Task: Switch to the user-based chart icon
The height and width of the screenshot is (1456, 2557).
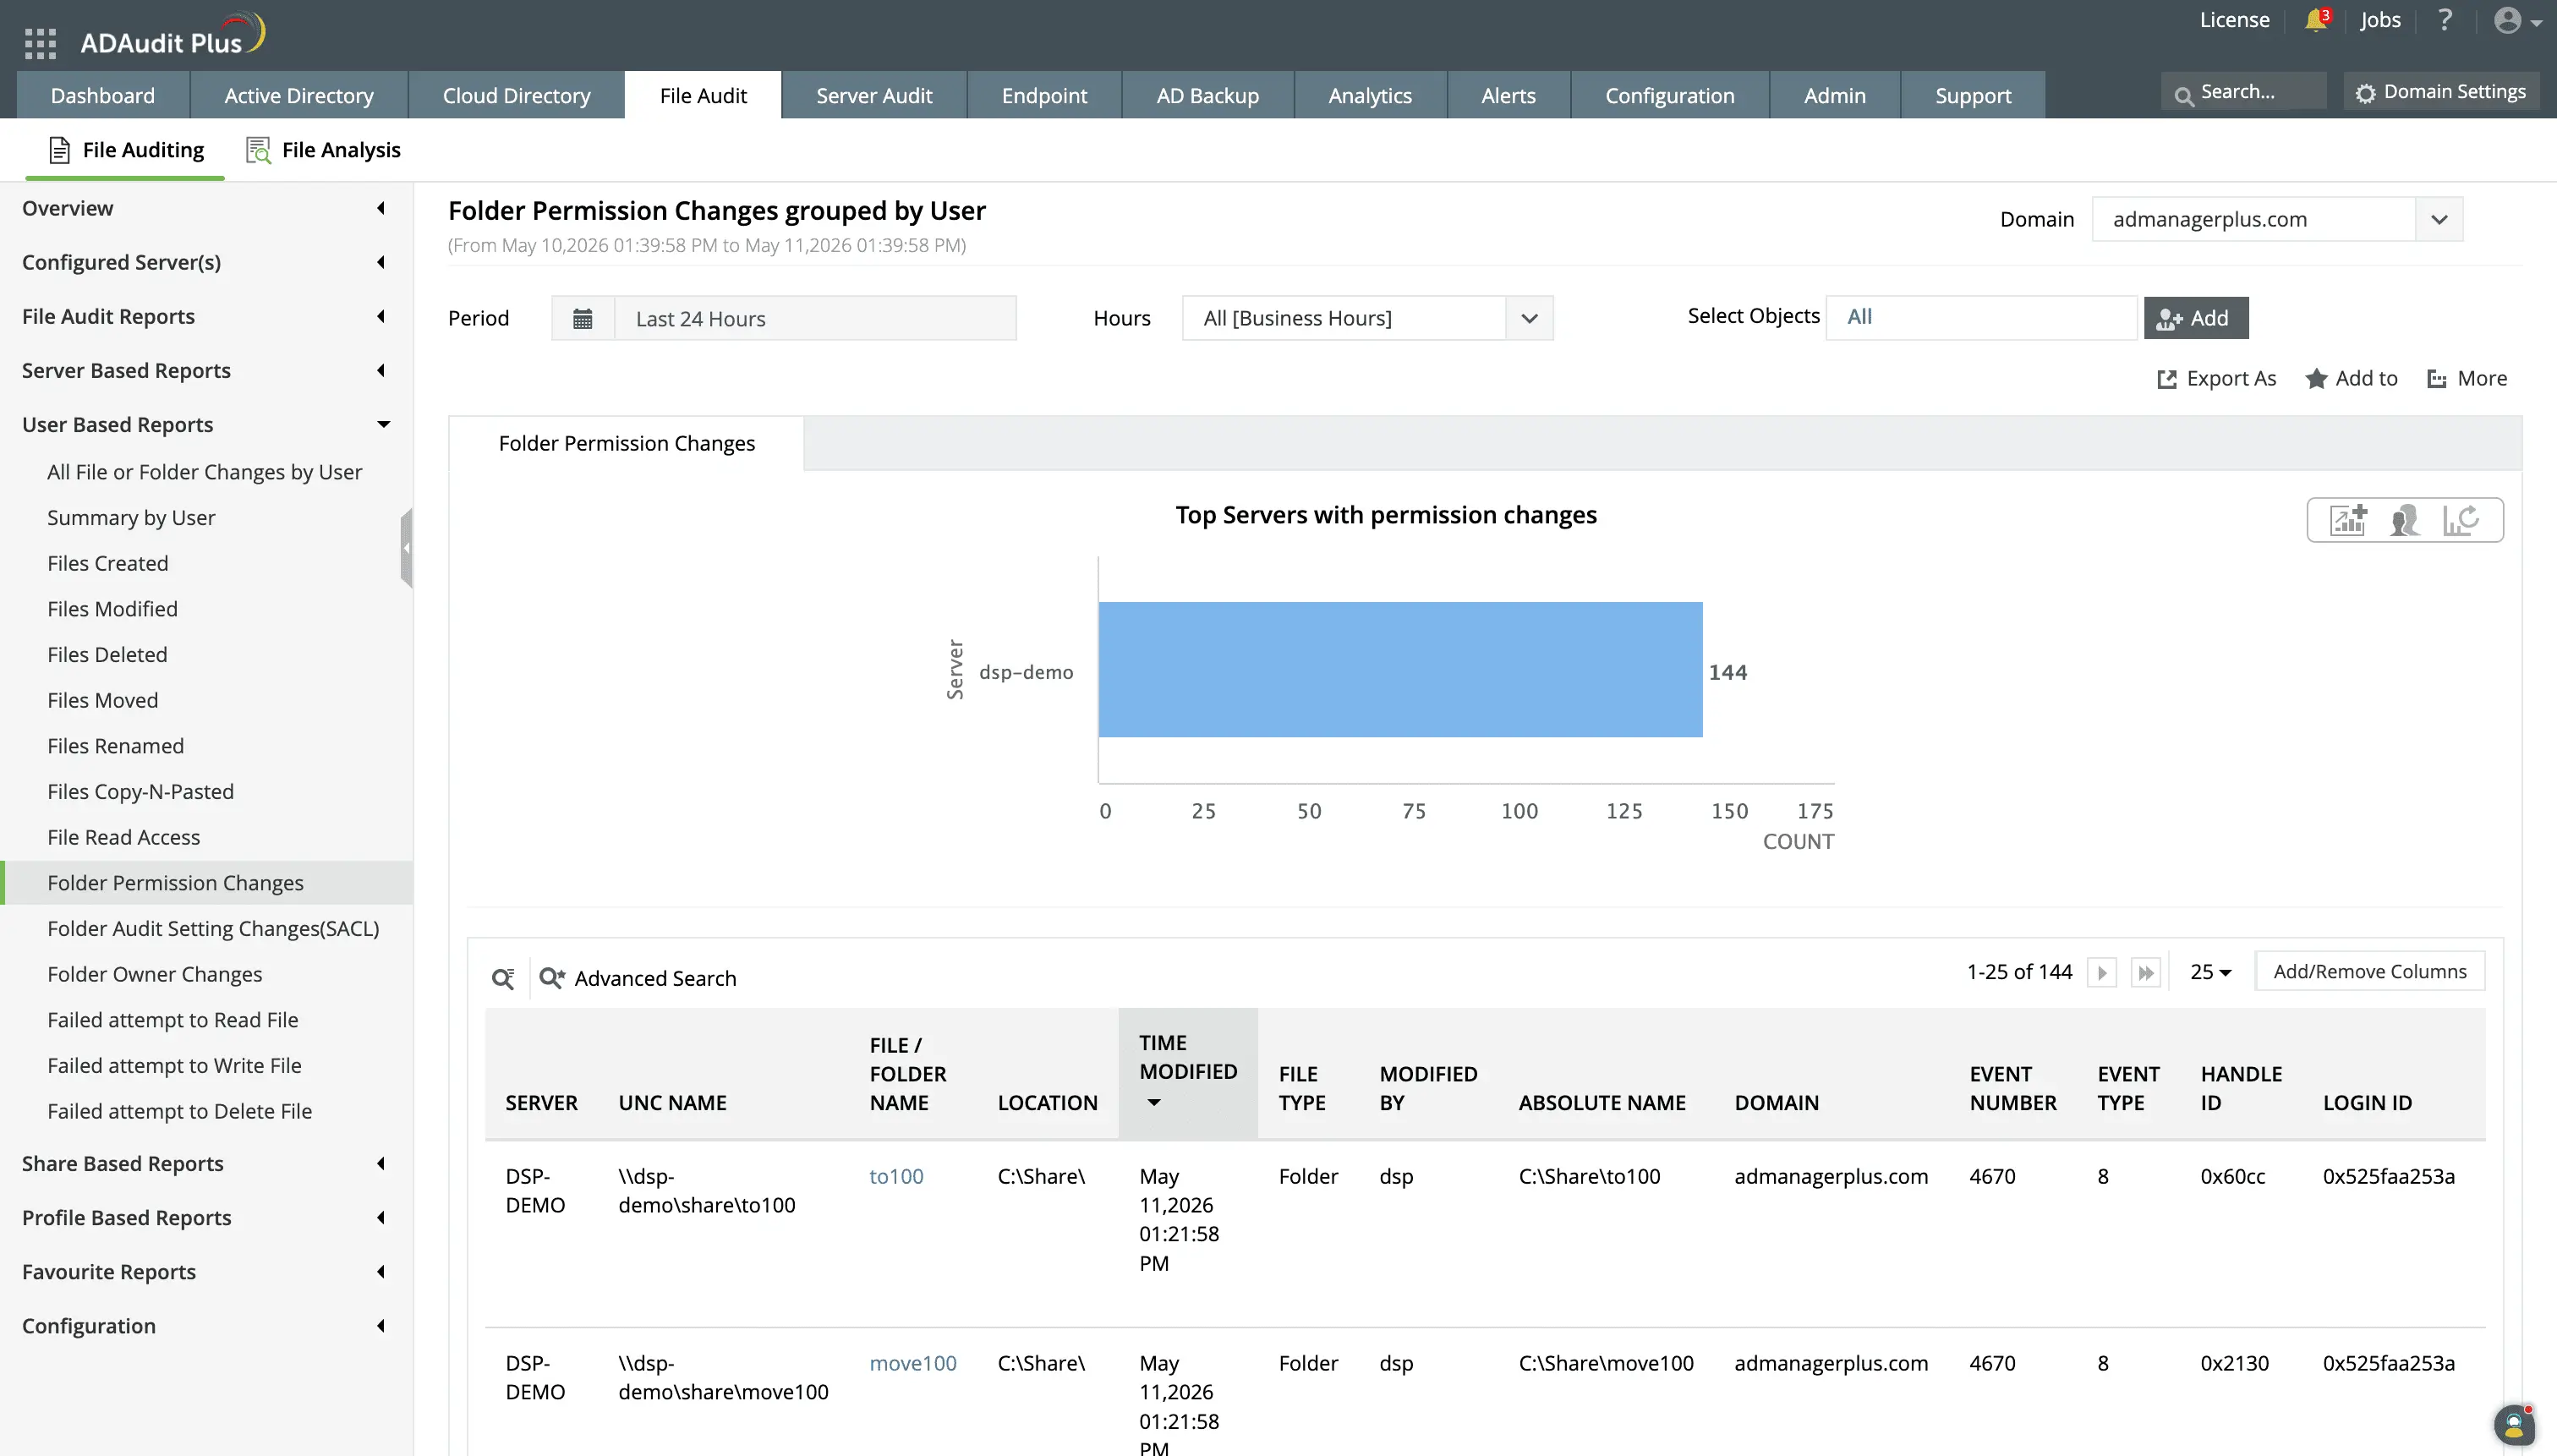Action: 2404,520
